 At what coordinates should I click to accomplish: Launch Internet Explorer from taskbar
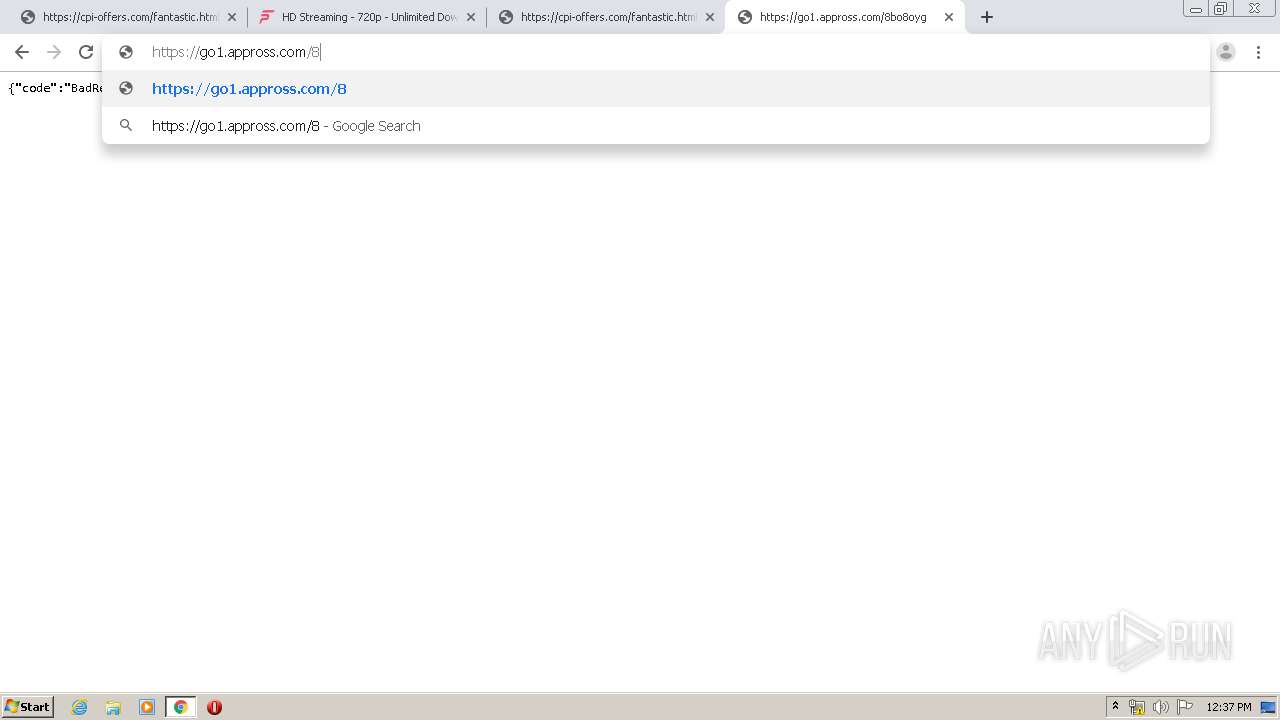click(x=80, y=707)
